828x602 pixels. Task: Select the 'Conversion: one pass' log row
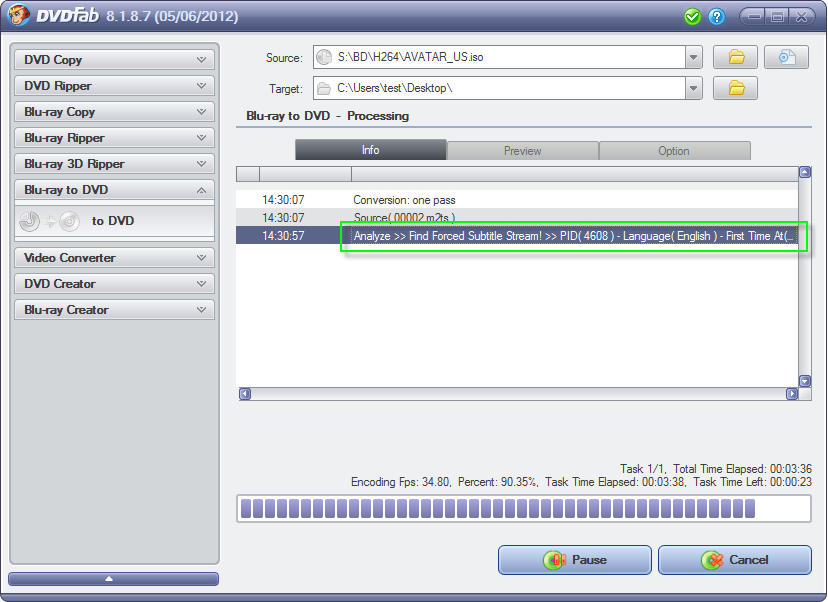point(517,200)
